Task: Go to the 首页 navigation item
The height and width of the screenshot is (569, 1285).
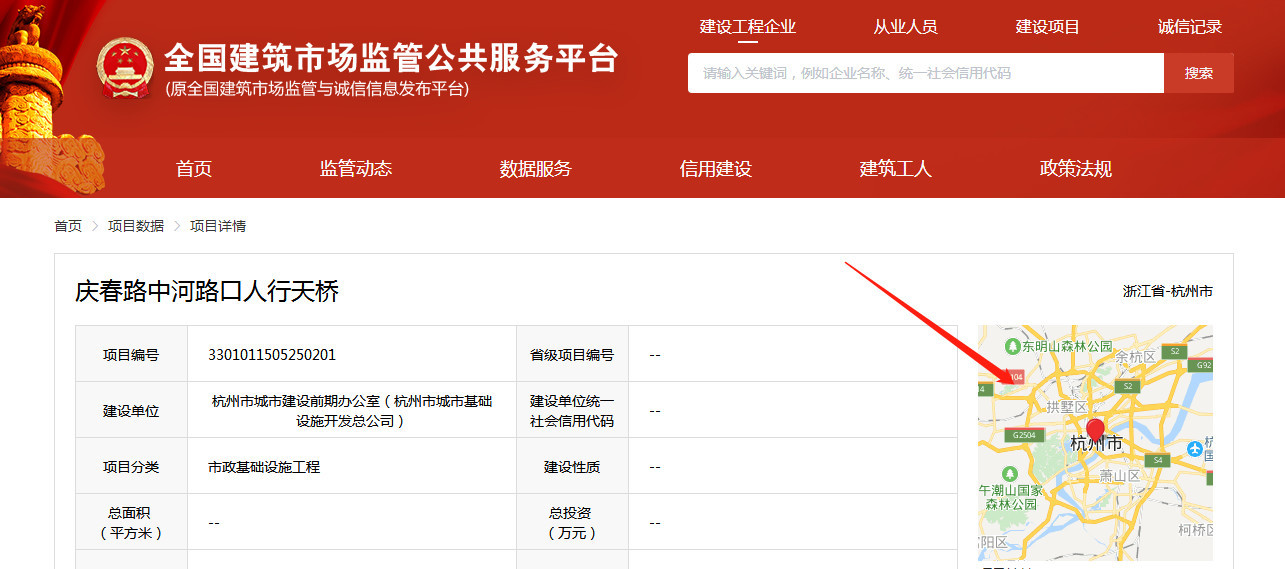Action: 194,169
